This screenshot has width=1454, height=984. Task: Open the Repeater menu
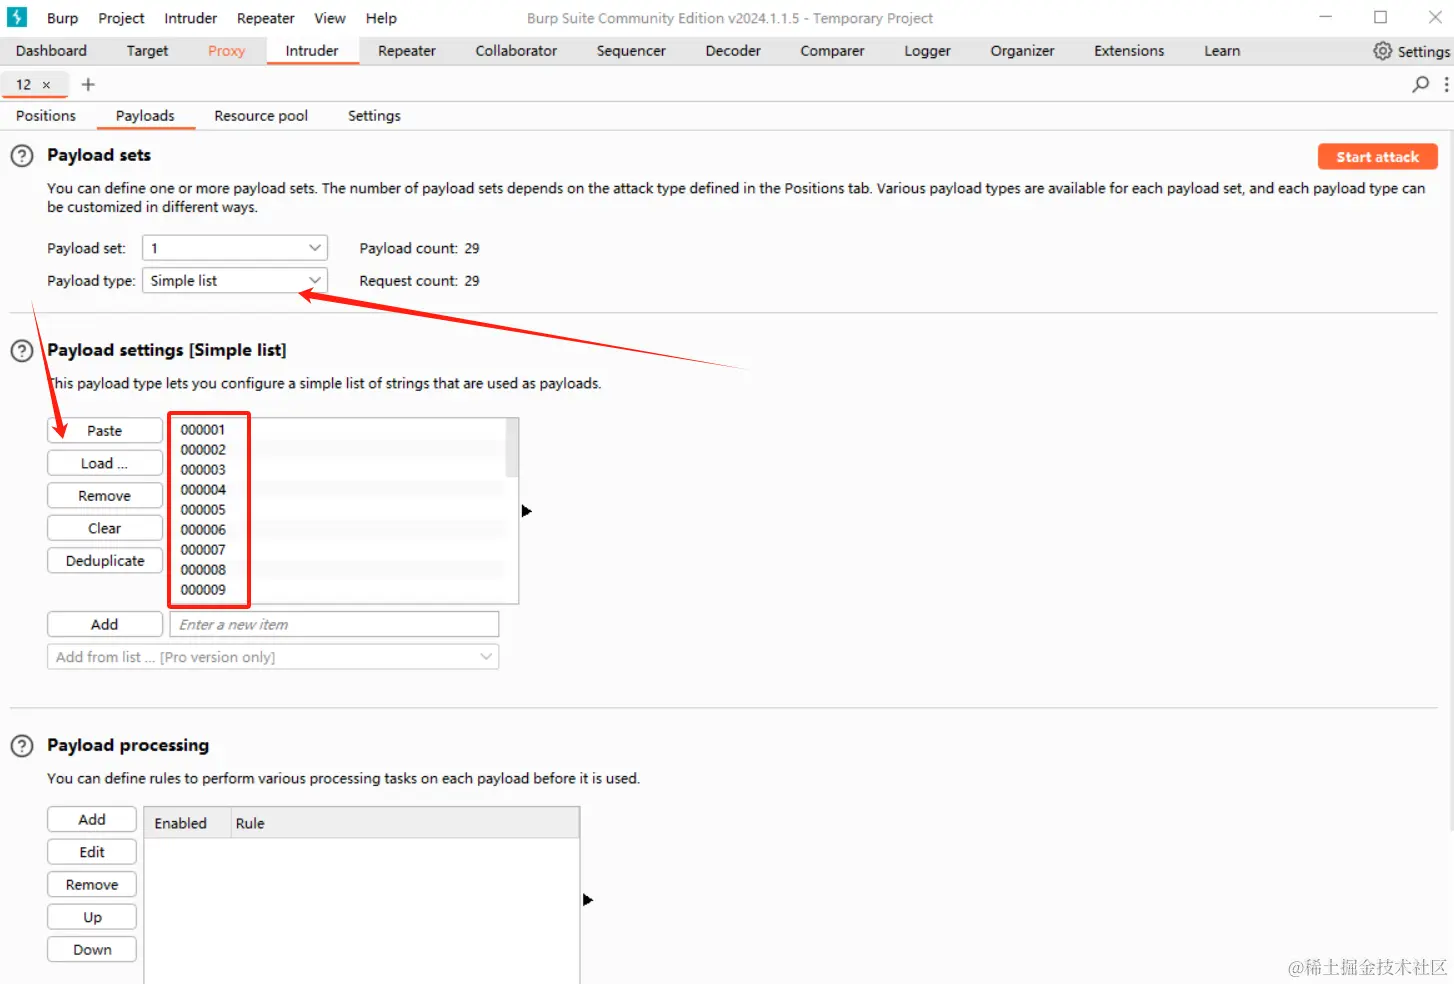[x=266, y=18]
